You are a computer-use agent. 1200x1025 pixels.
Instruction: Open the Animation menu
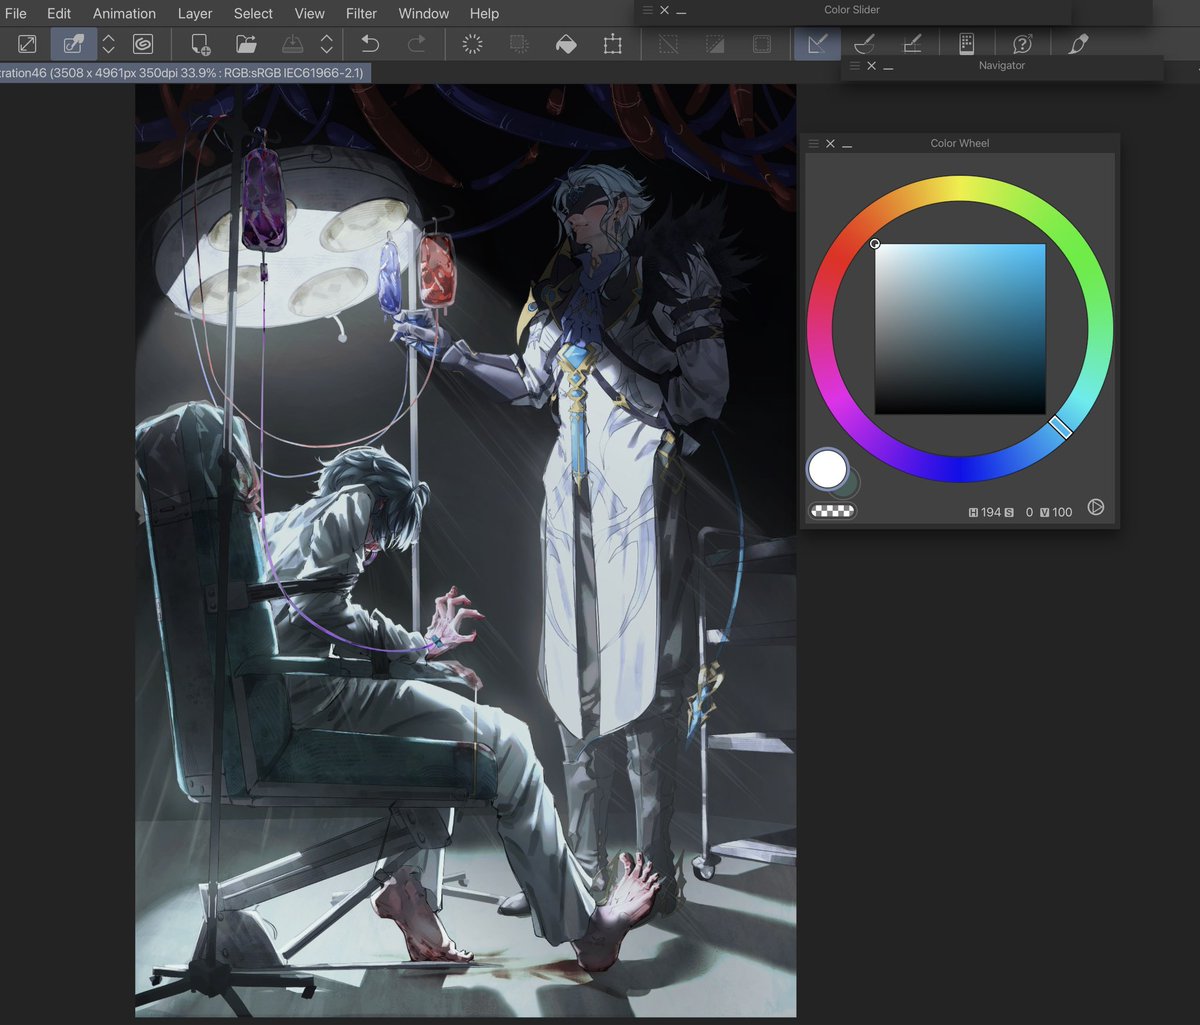point(124,14)
